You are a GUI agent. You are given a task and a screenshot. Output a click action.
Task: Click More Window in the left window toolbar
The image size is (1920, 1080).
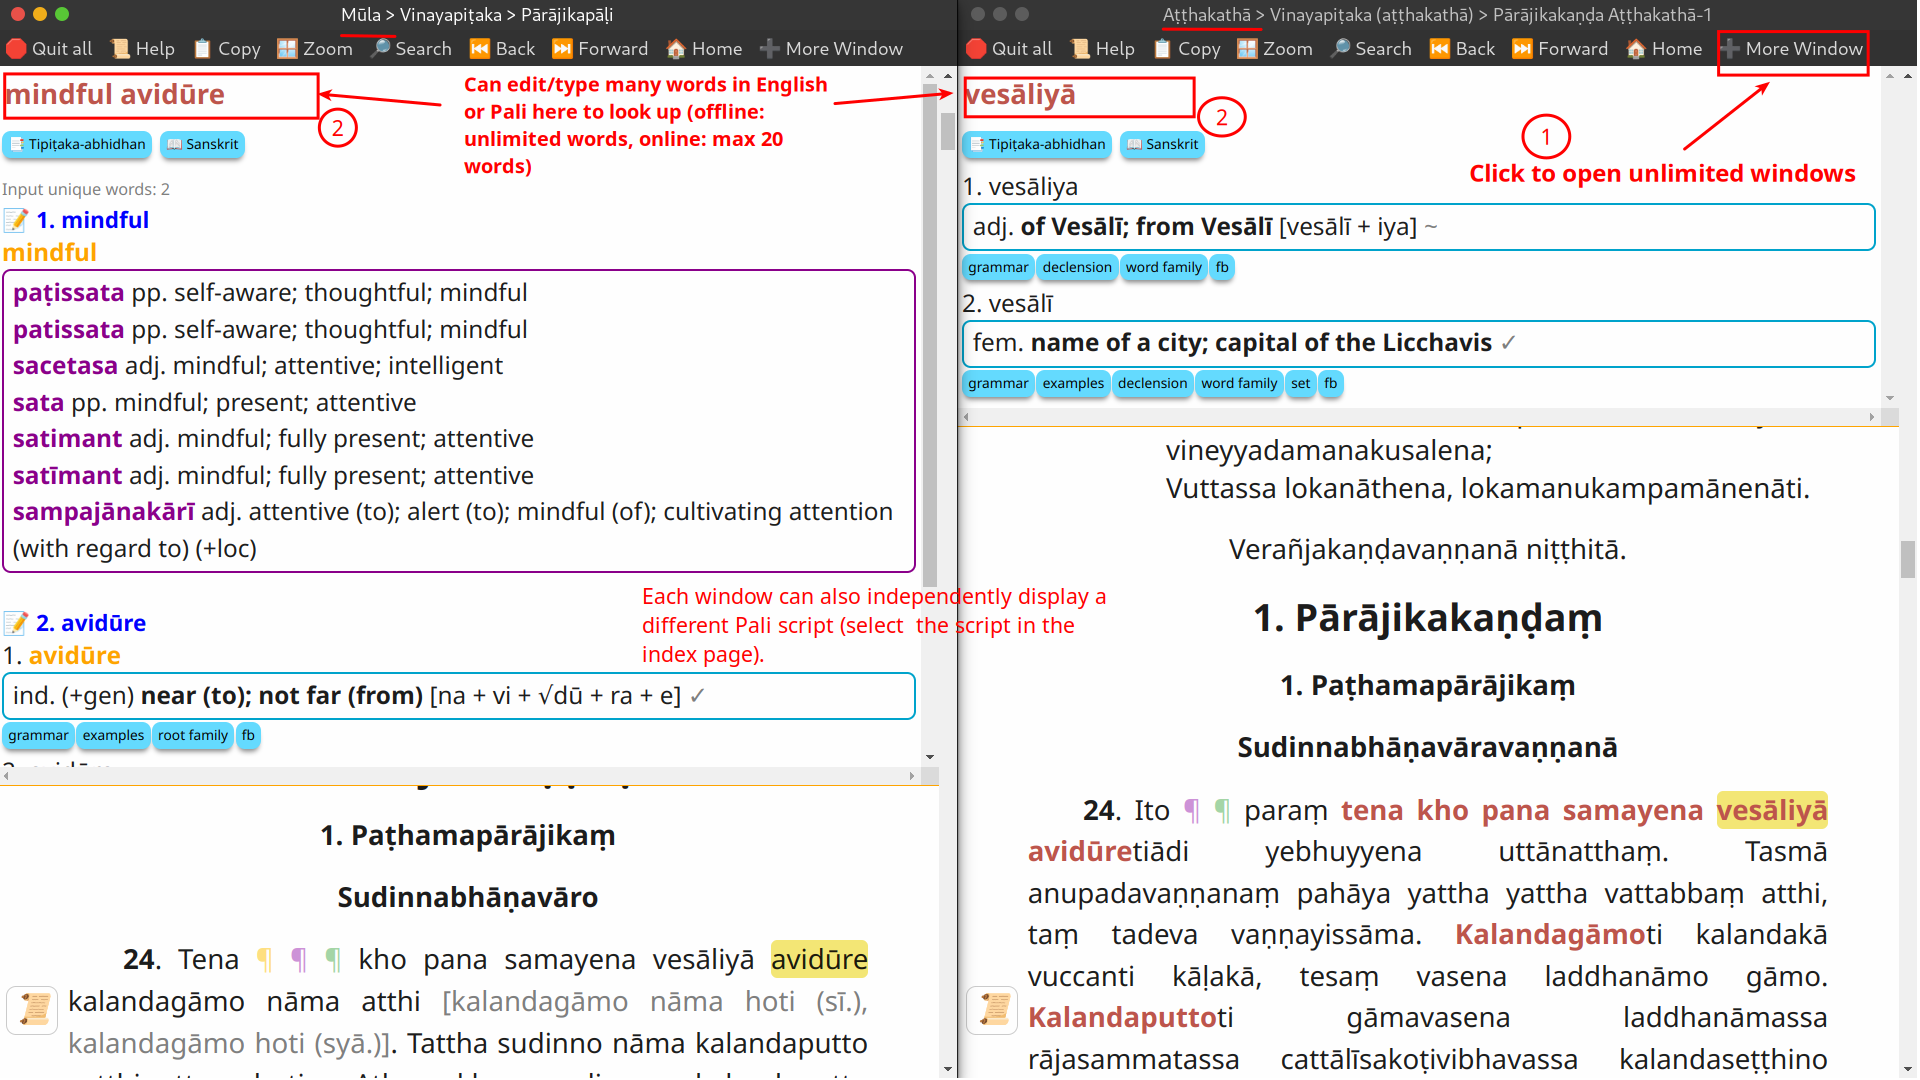[831, 48]
